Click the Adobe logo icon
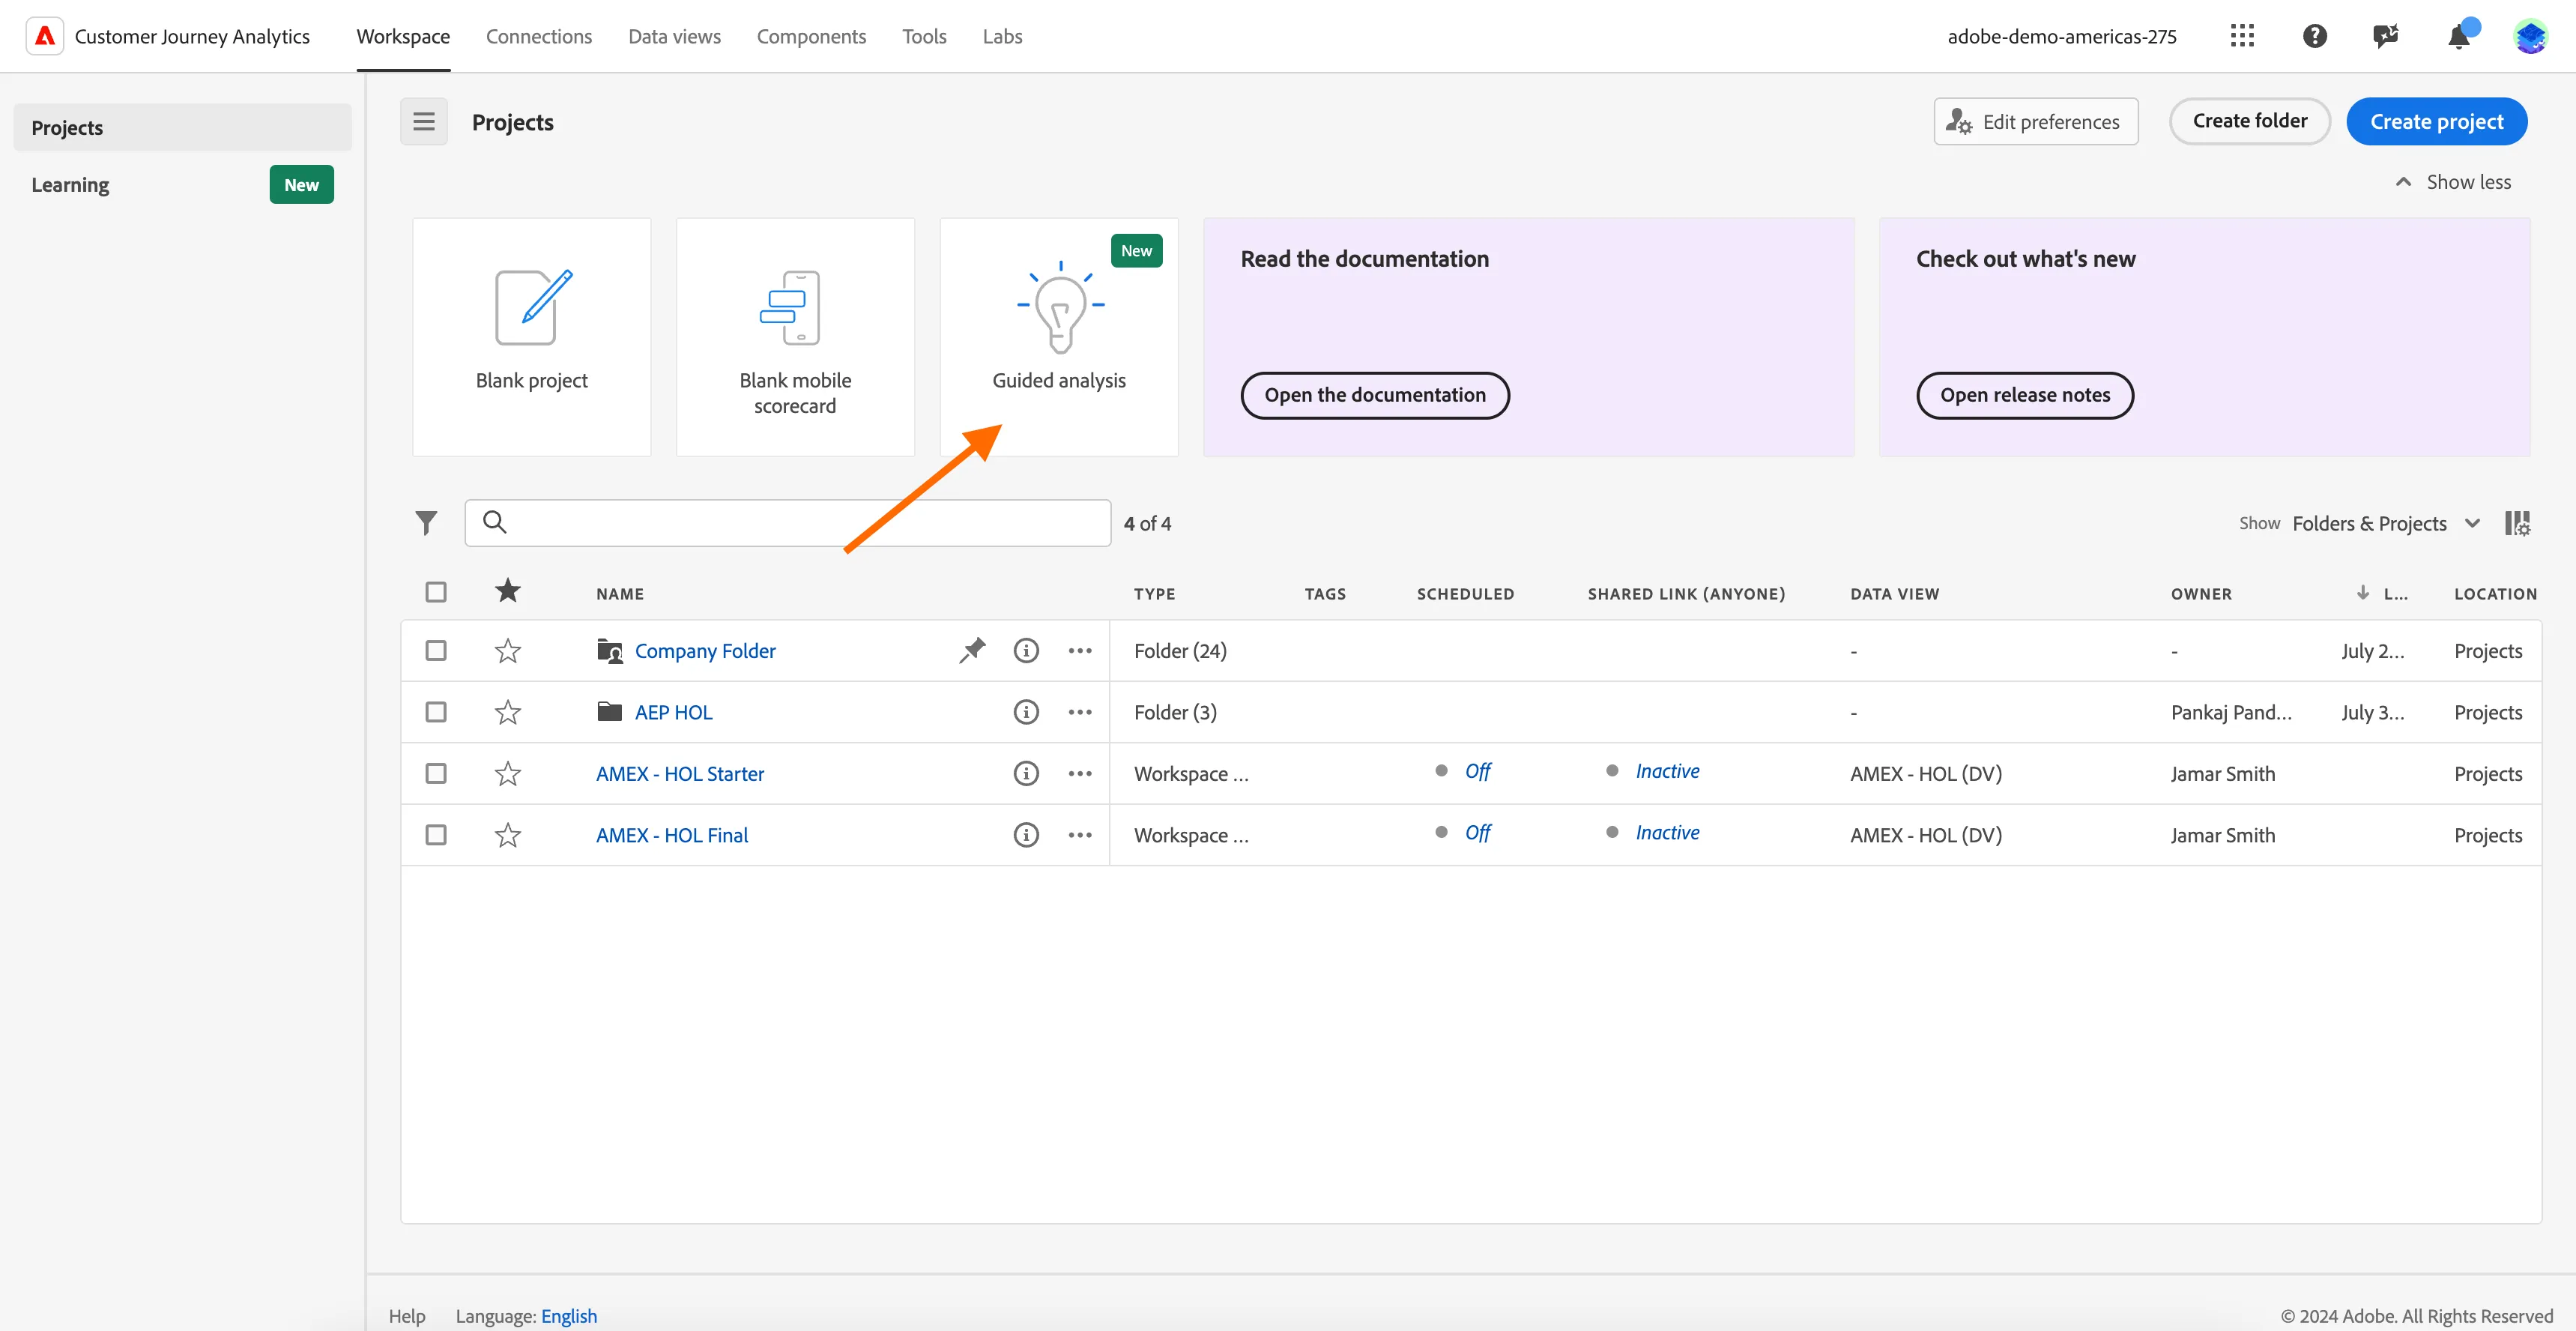Screen dimensions: 2576x1331 [x=45, y=36]
